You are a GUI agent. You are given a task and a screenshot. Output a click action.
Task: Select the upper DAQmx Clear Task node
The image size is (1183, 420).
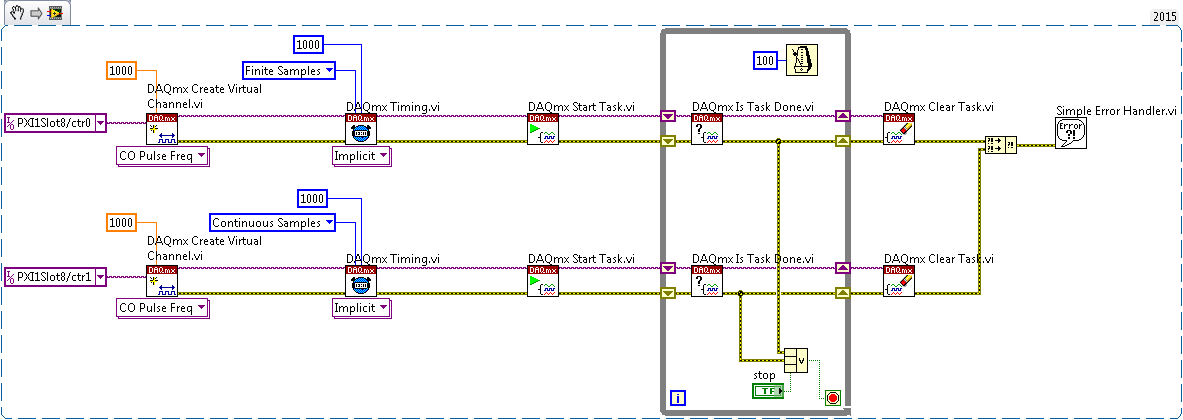pos(899,129)
